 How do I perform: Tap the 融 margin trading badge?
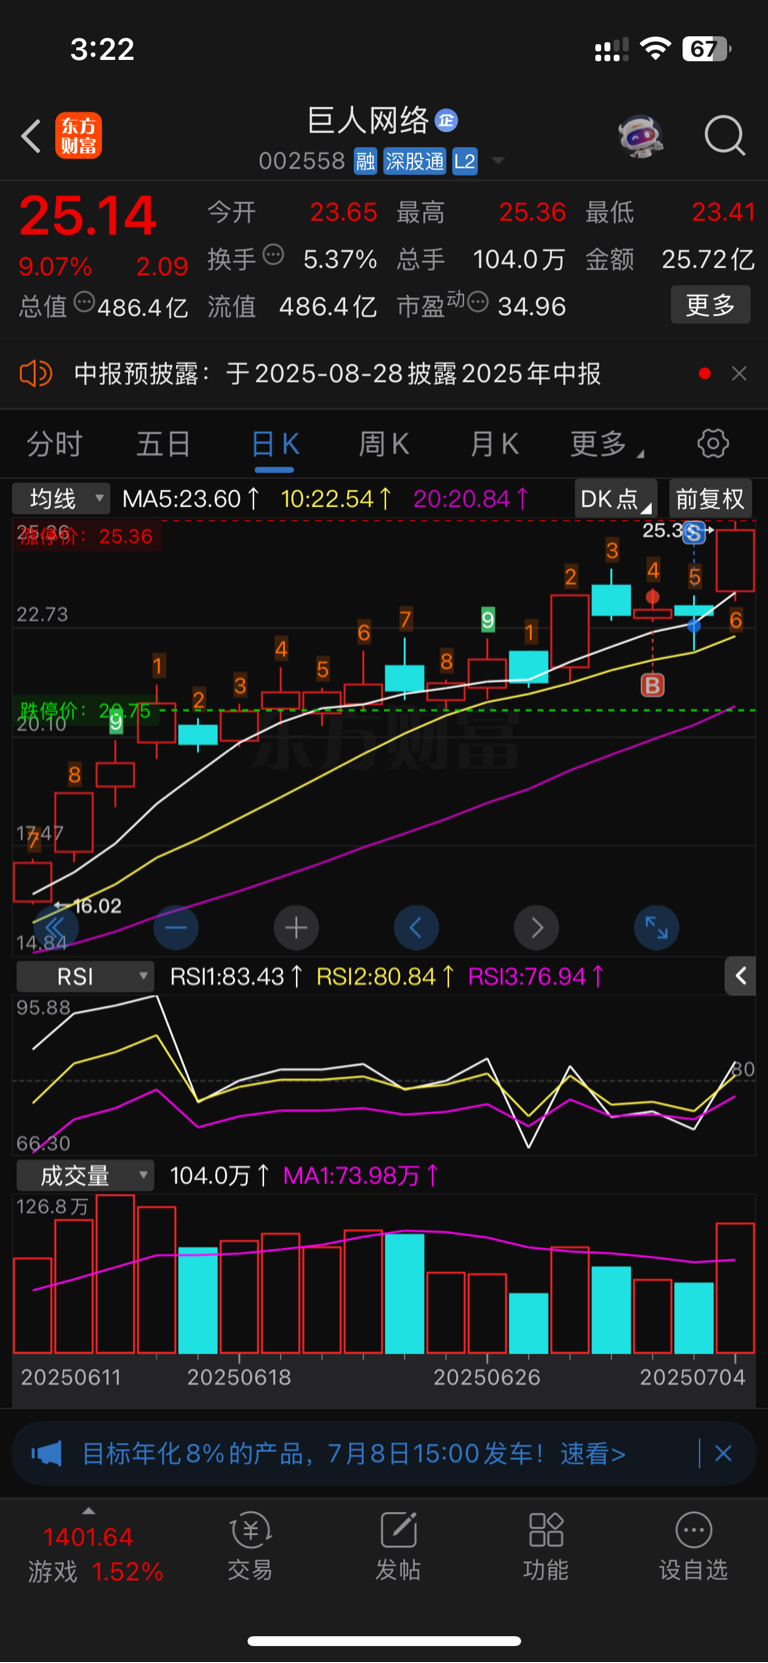click(365, 161)
